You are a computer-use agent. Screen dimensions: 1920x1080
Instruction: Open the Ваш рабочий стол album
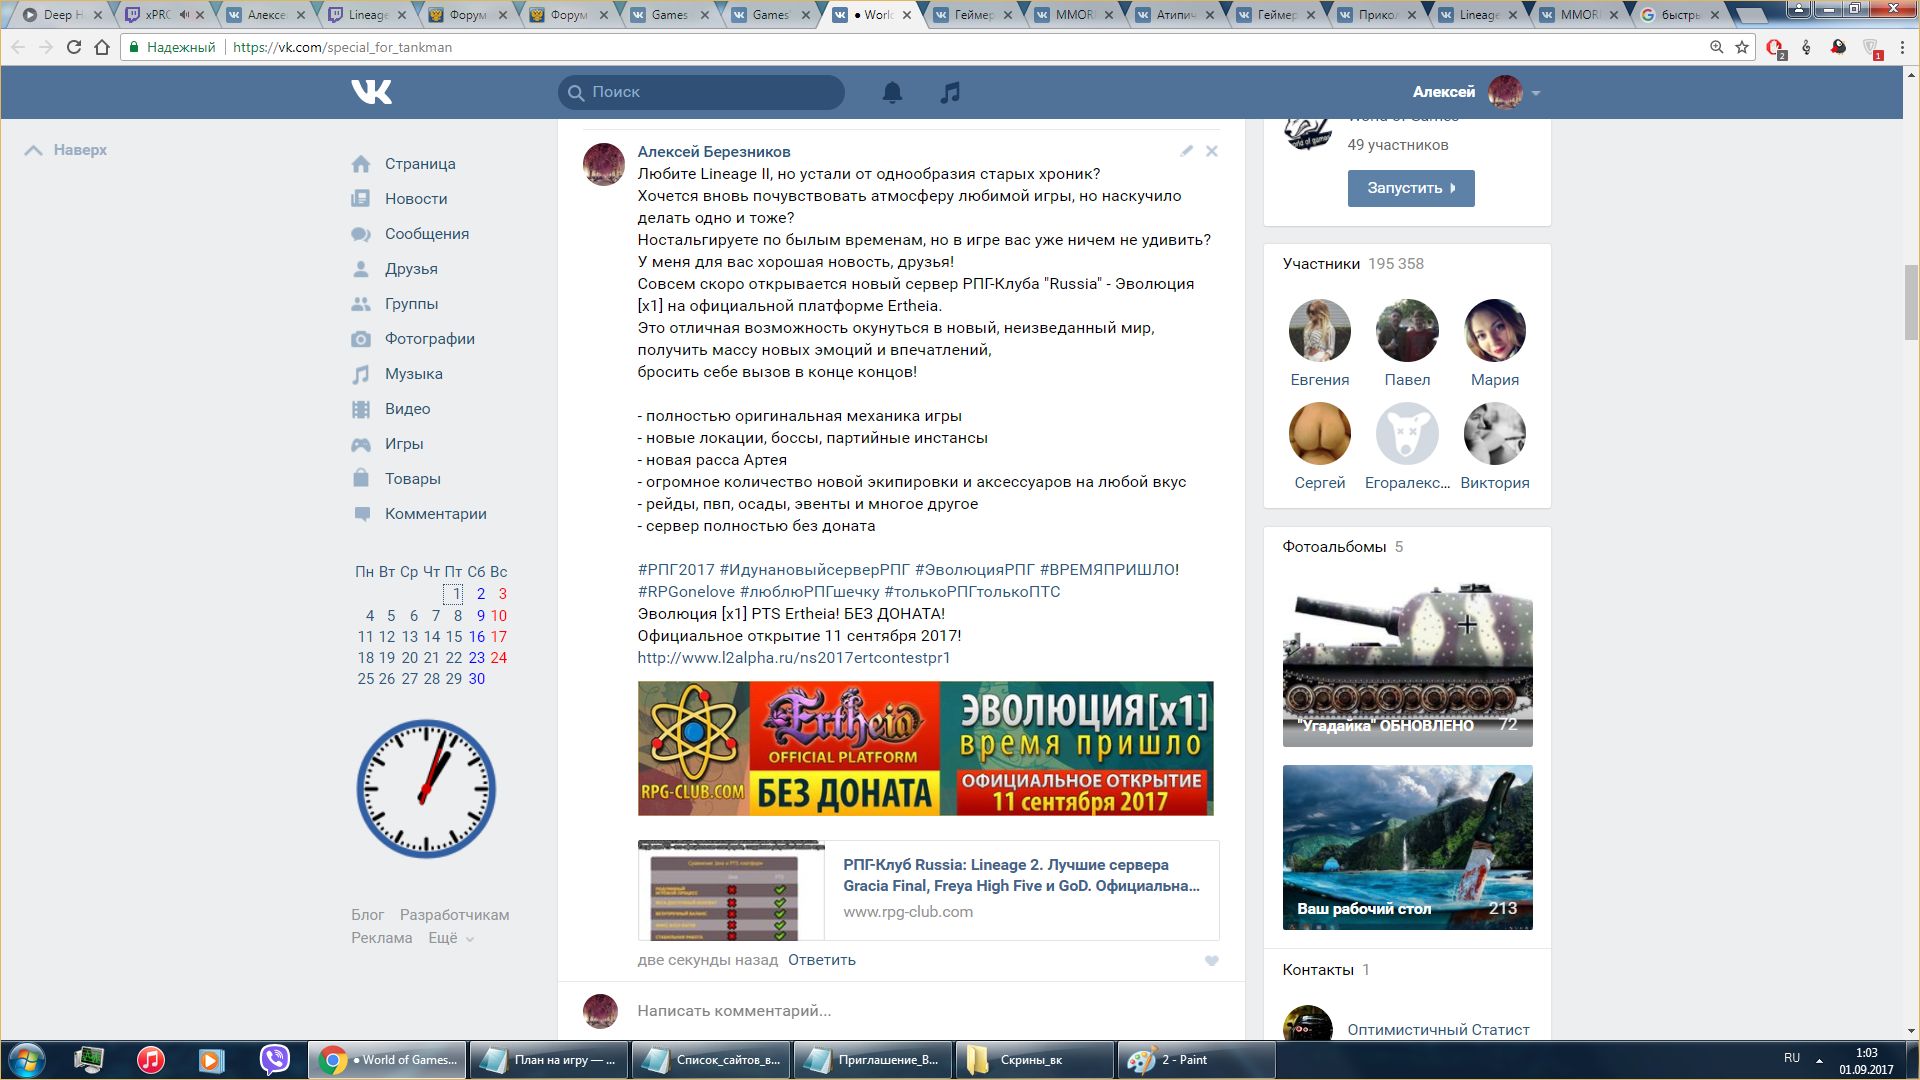click(1408, 848)
